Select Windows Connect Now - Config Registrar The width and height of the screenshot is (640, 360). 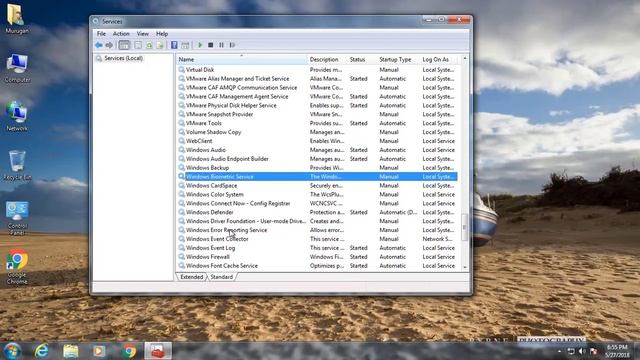click(317, 203)
